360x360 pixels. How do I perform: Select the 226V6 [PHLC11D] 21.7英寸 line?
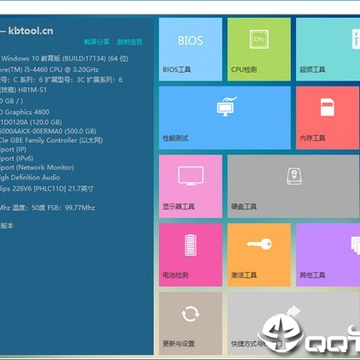pyautogui.click(x=47, y=189)
